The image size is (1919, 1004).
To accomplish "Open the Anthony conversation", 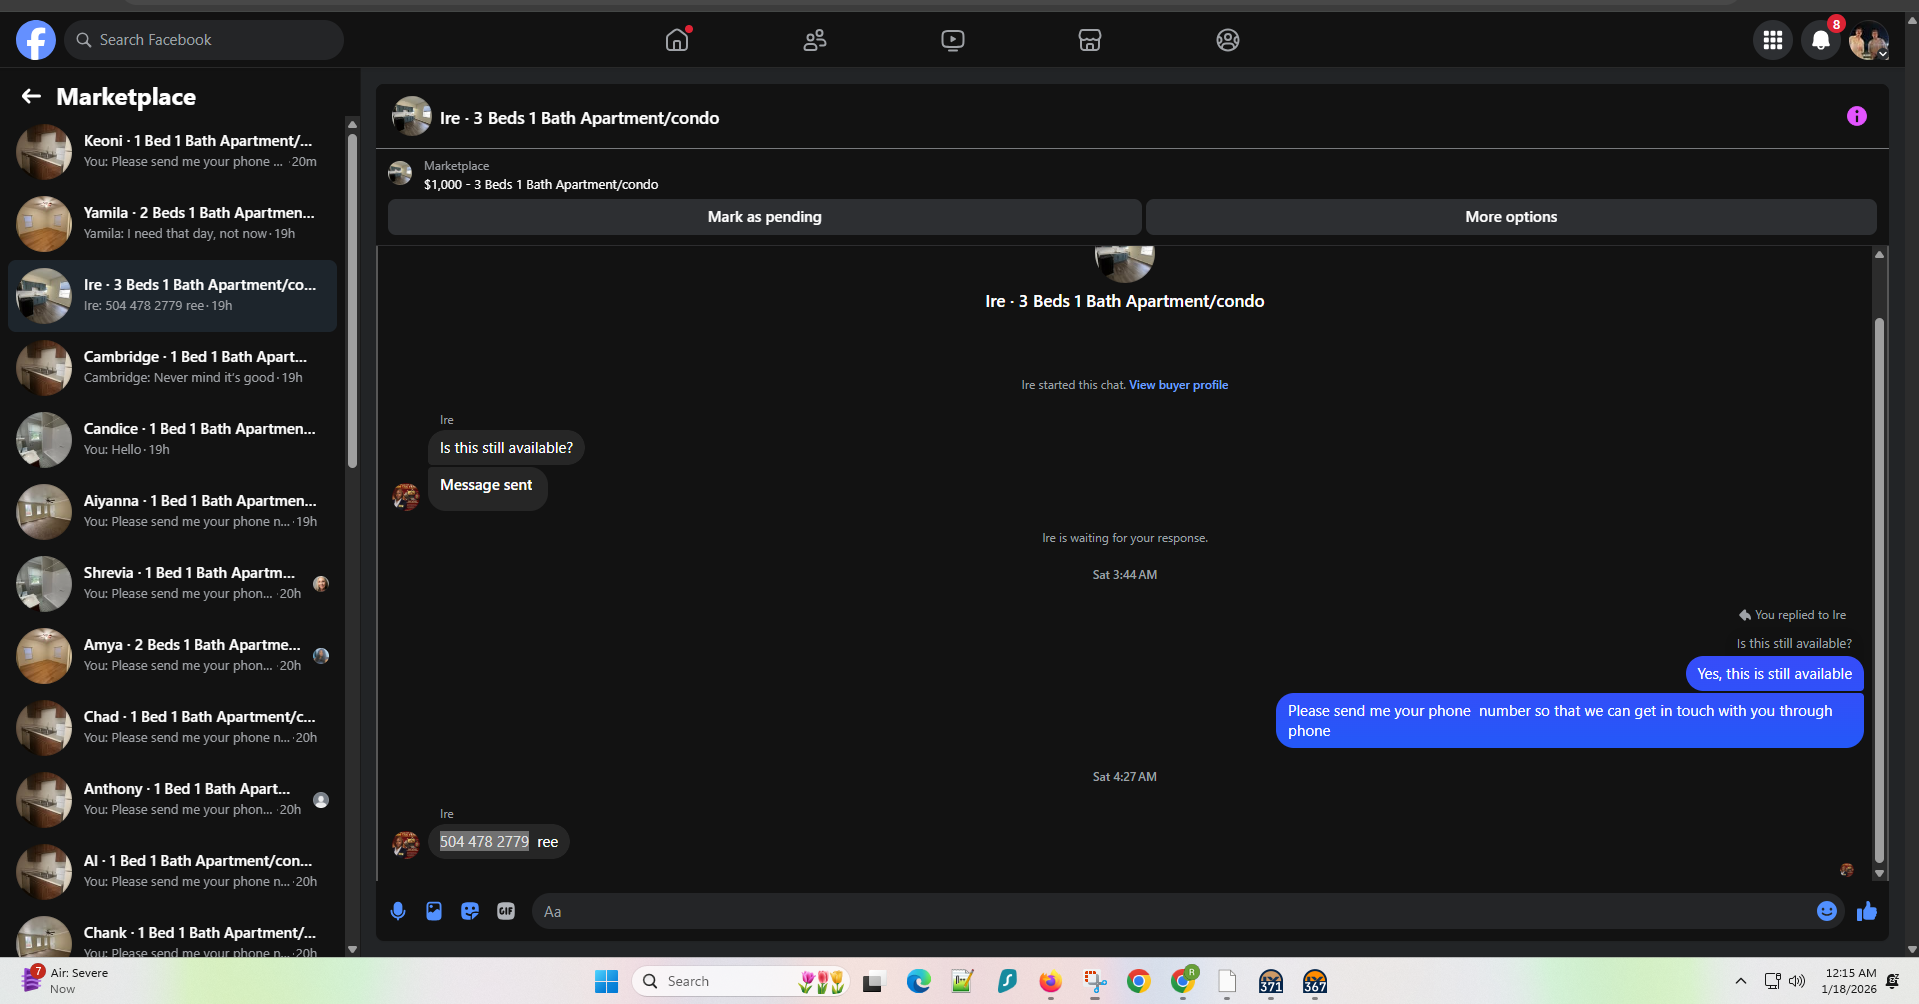I will pyautogui.click(x=172, y=800).
